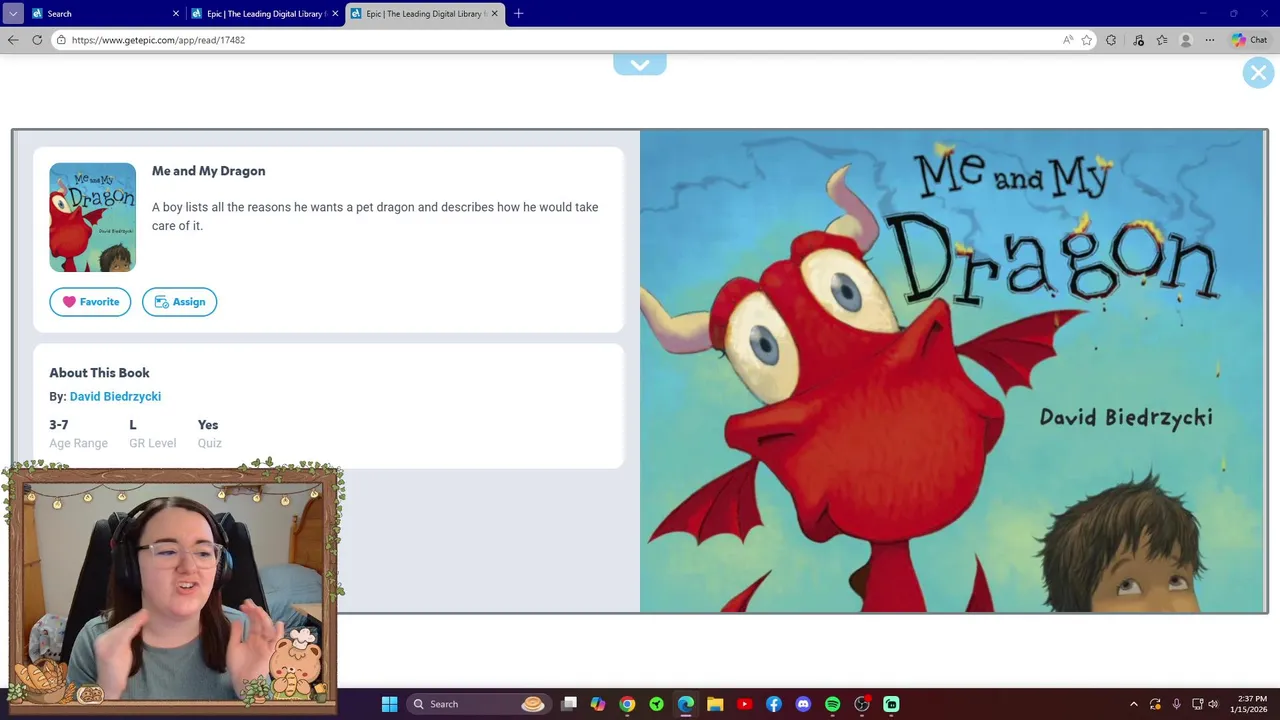Click the '3-7' age range value
The height and width of the screenshot is (720, 1280).
pos(59,425)
